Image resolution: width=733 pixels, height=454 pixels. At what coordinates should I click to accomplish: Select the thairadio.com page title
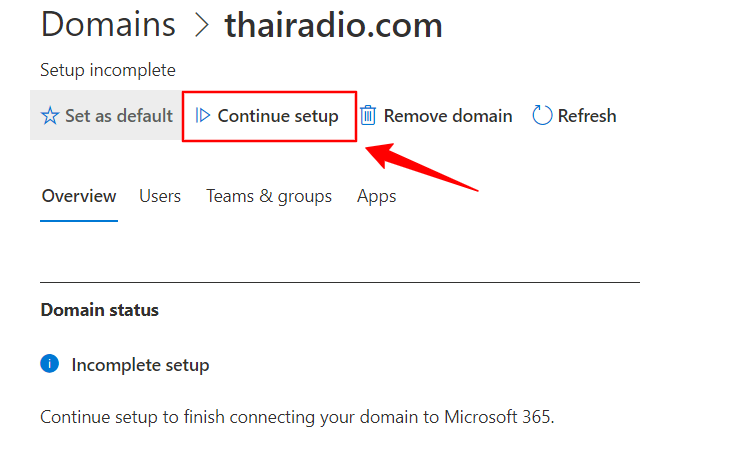pyautogui.click(x=333, y=25)
